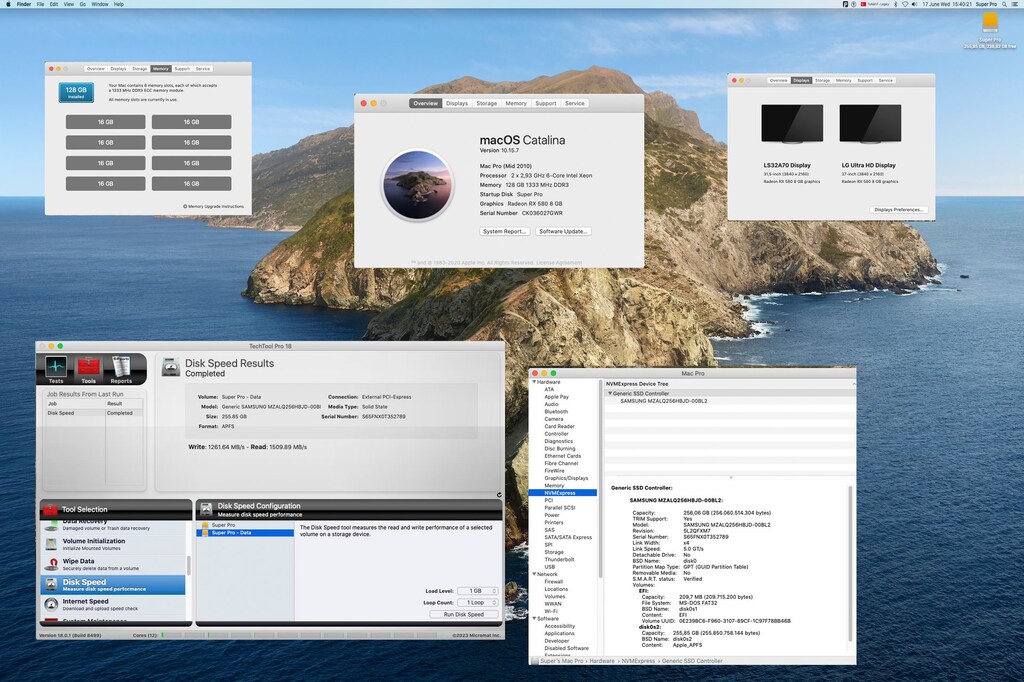Switch to Displays tab in macOS Catalina window
Image resolution: width=1024 pixels, height=682 pixels.
point(457,103)
